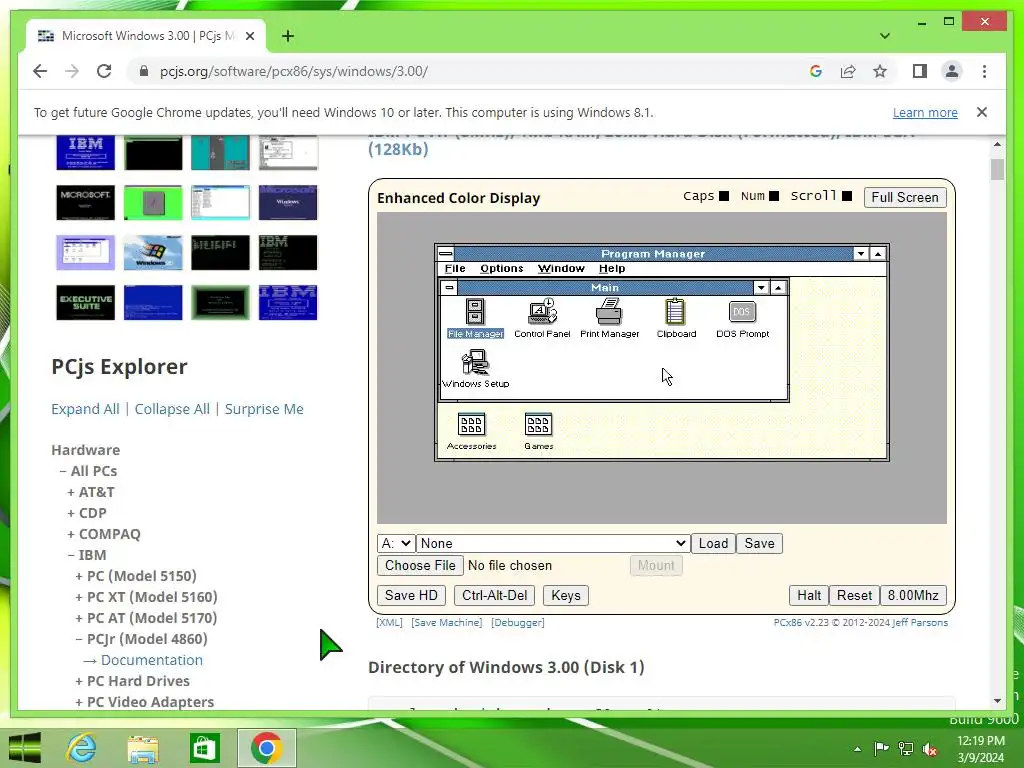The width and height of the screenshot is (1024, 768).
Task: Bookmark this page with star icon
Action: point(880,71)
